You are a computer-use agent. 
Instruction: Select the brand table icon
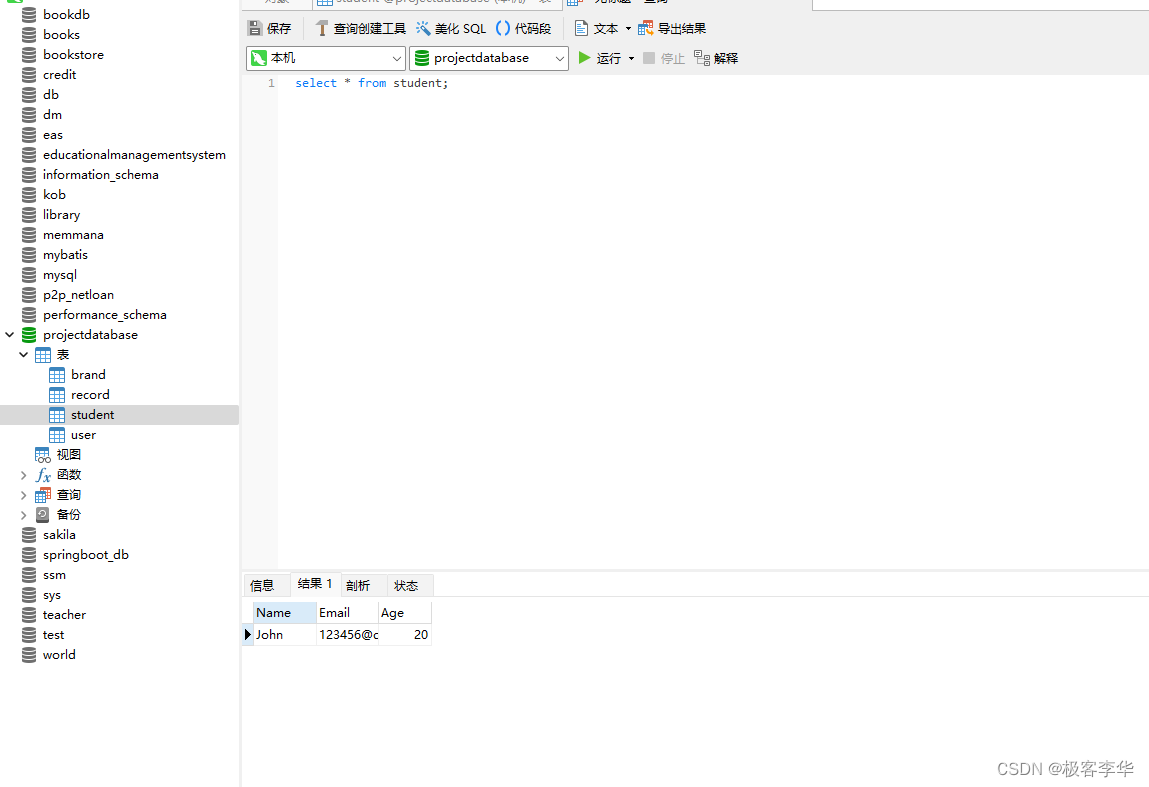click(x=57, y=375)
